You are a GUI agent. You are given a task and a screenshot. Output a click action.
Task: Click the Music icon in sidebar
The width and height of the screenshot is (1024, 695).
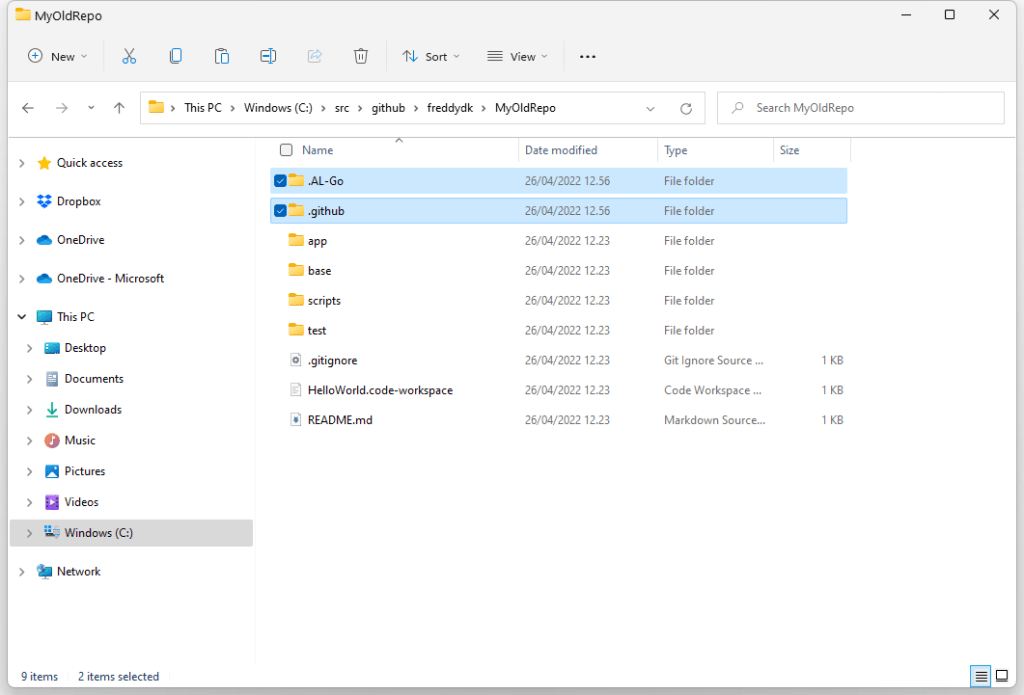pos(52,441)
